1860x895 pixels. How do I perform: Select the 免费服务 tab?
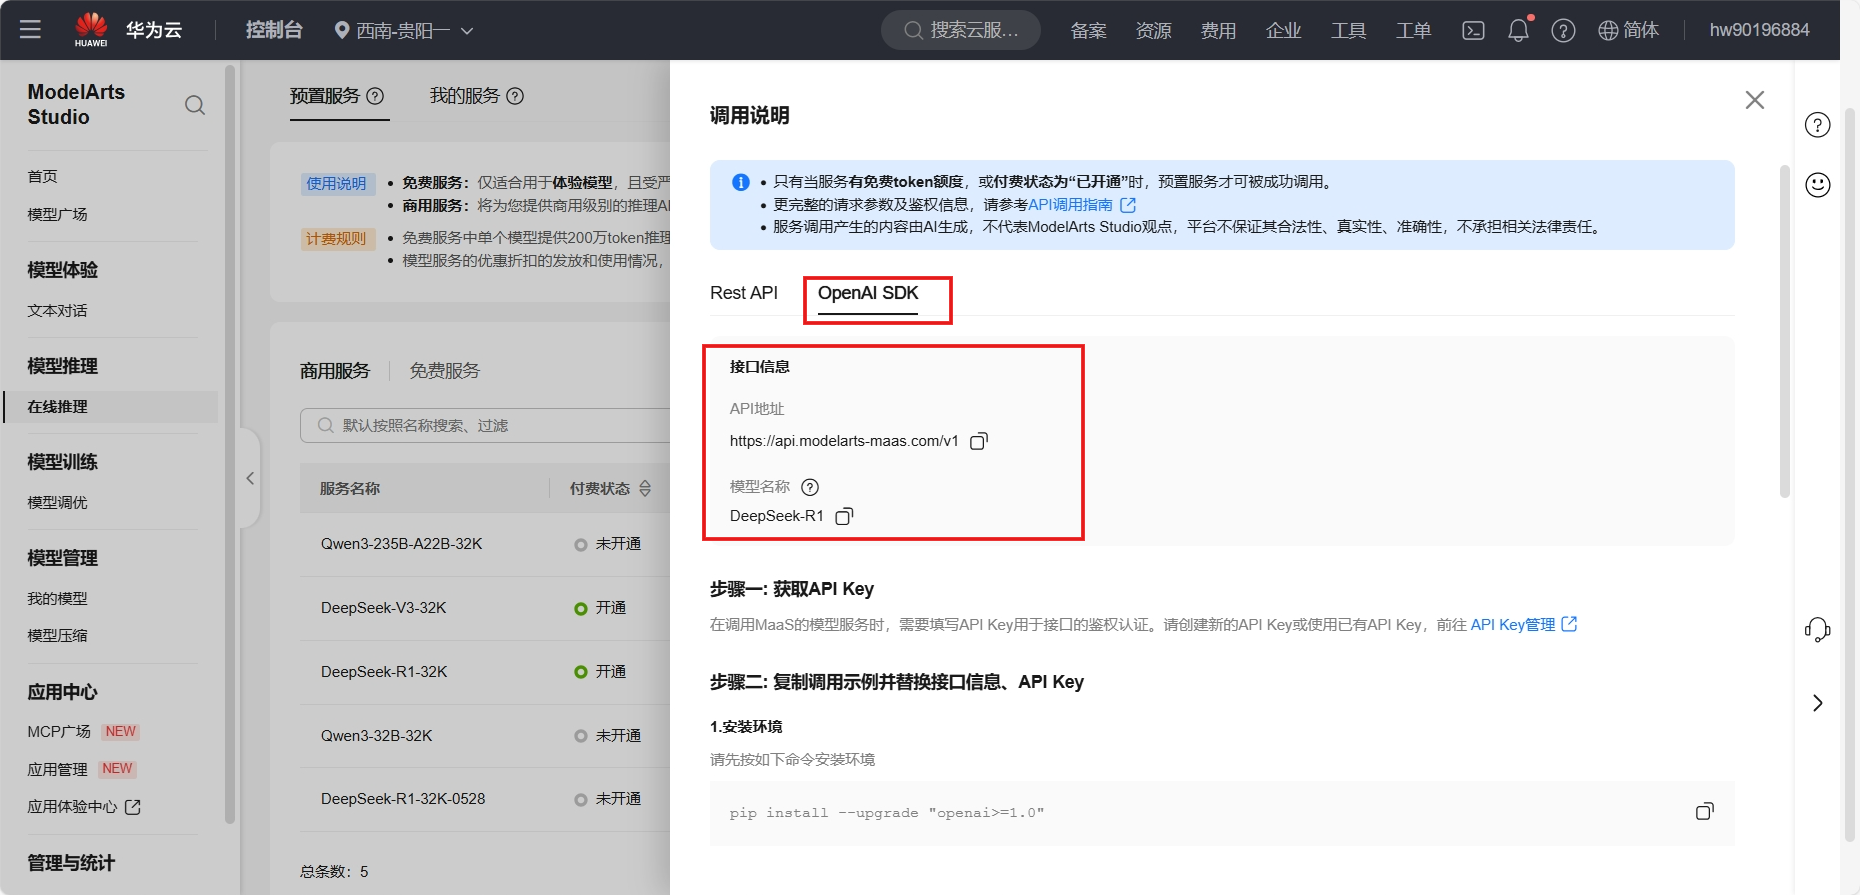click(445, 371)
